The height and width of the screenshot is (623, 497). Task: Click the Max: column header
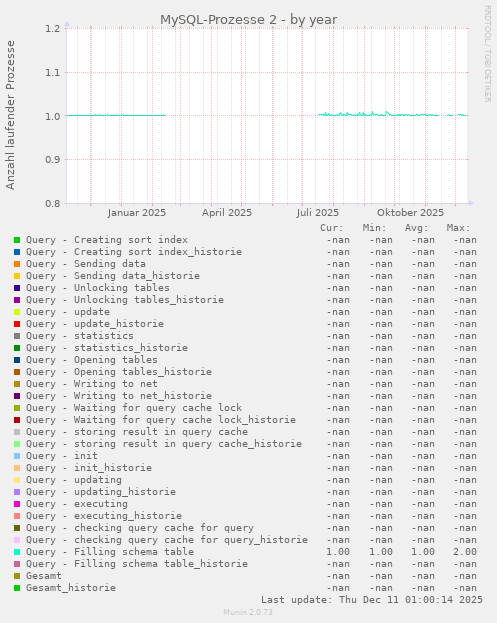pos(458,228)
